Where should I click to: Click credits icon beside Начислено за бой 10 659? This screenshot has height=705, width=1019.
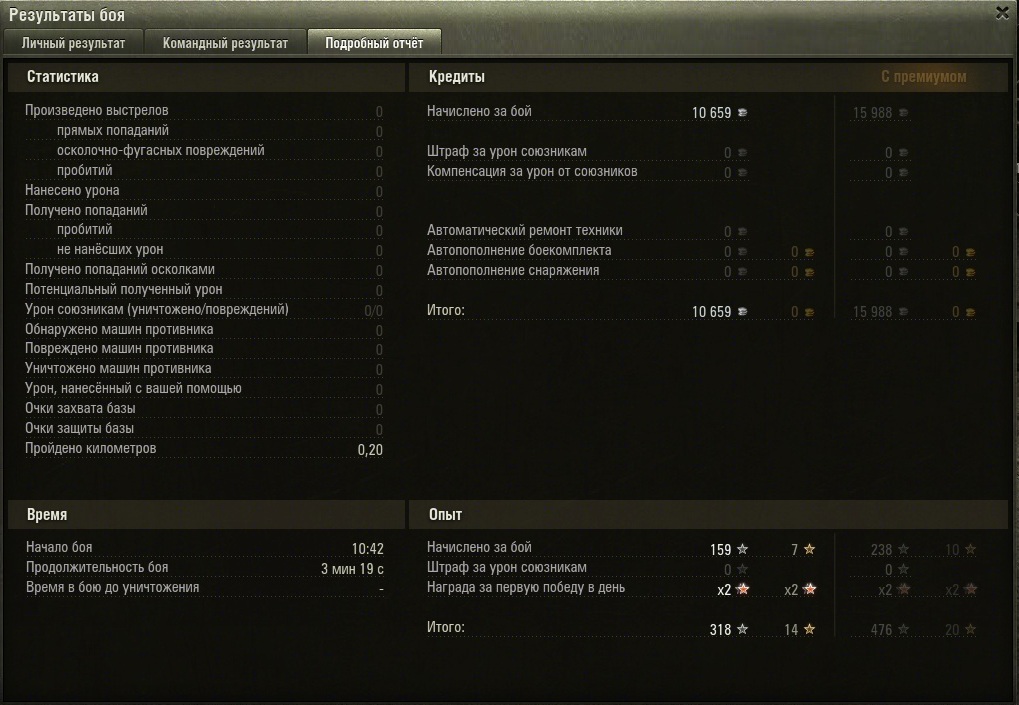coord(742,112)
